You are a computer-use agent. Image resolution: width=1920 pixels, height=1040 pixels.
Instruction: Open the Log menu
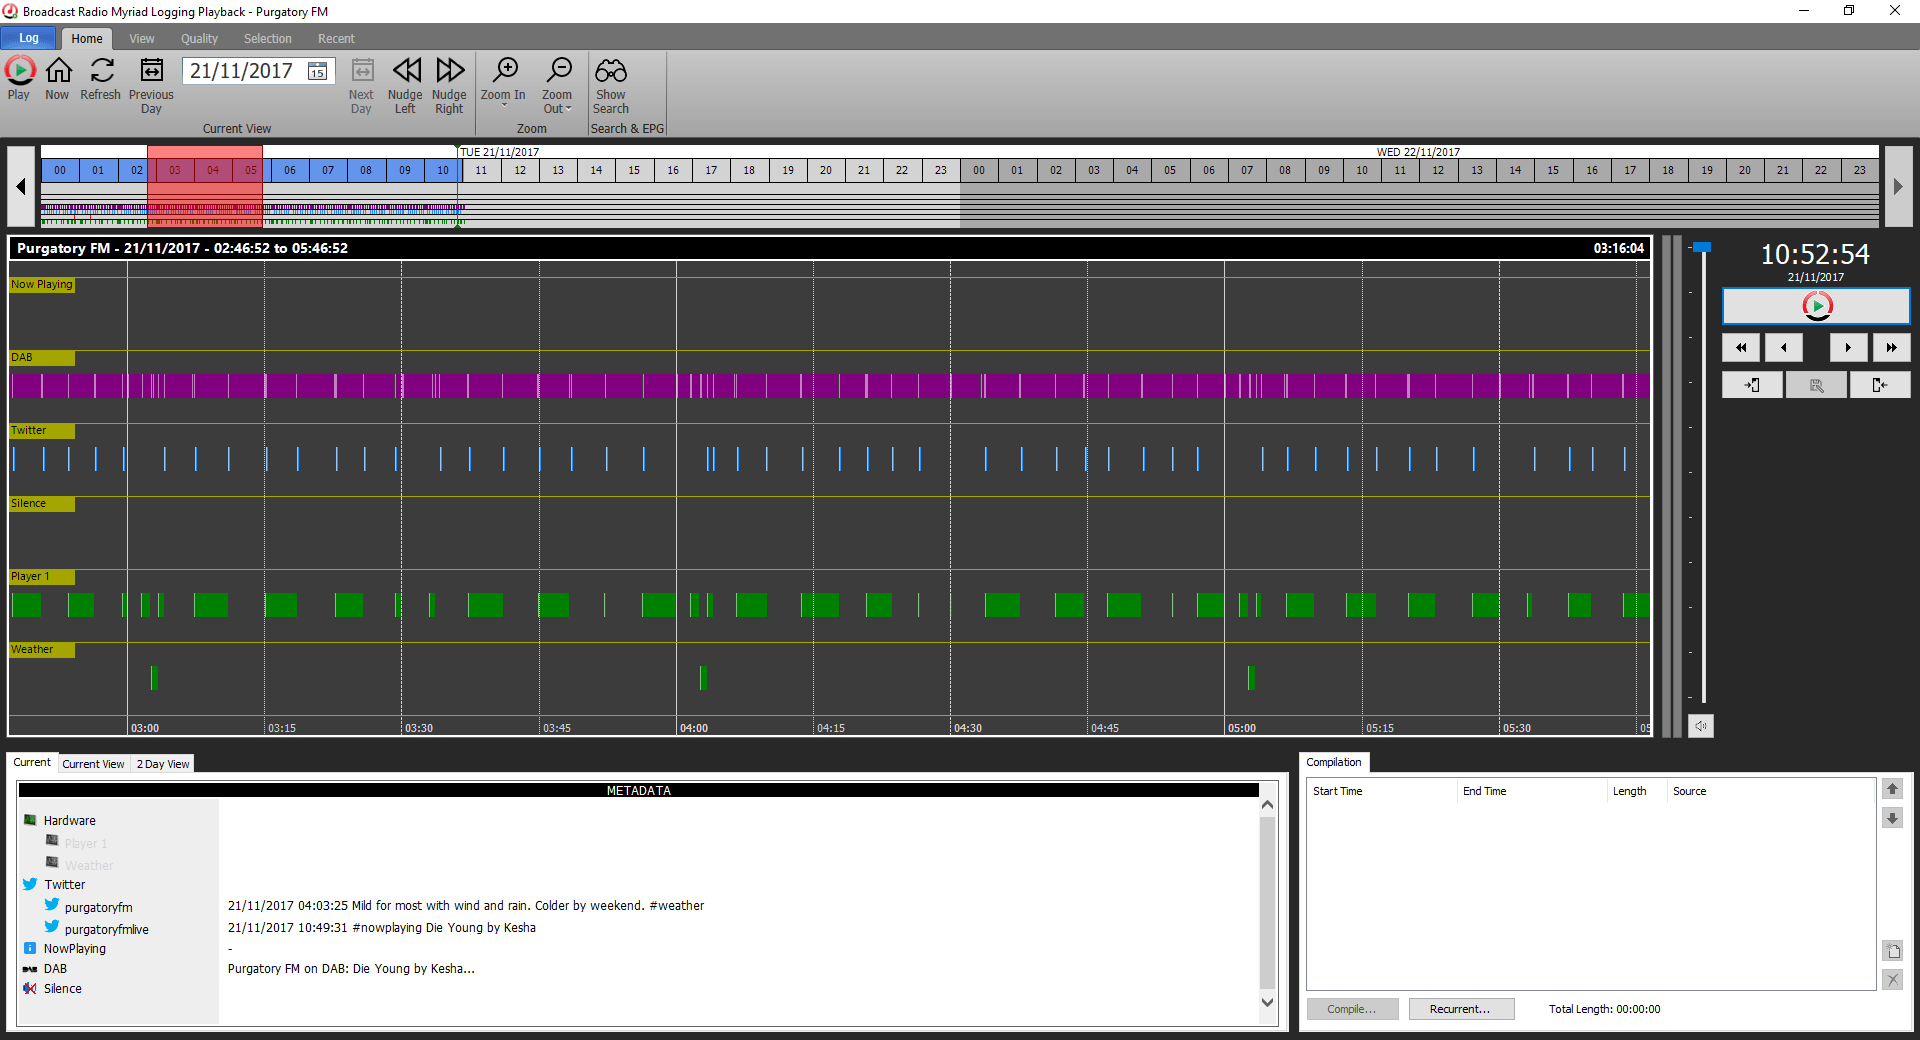click(x=28, y=38)
